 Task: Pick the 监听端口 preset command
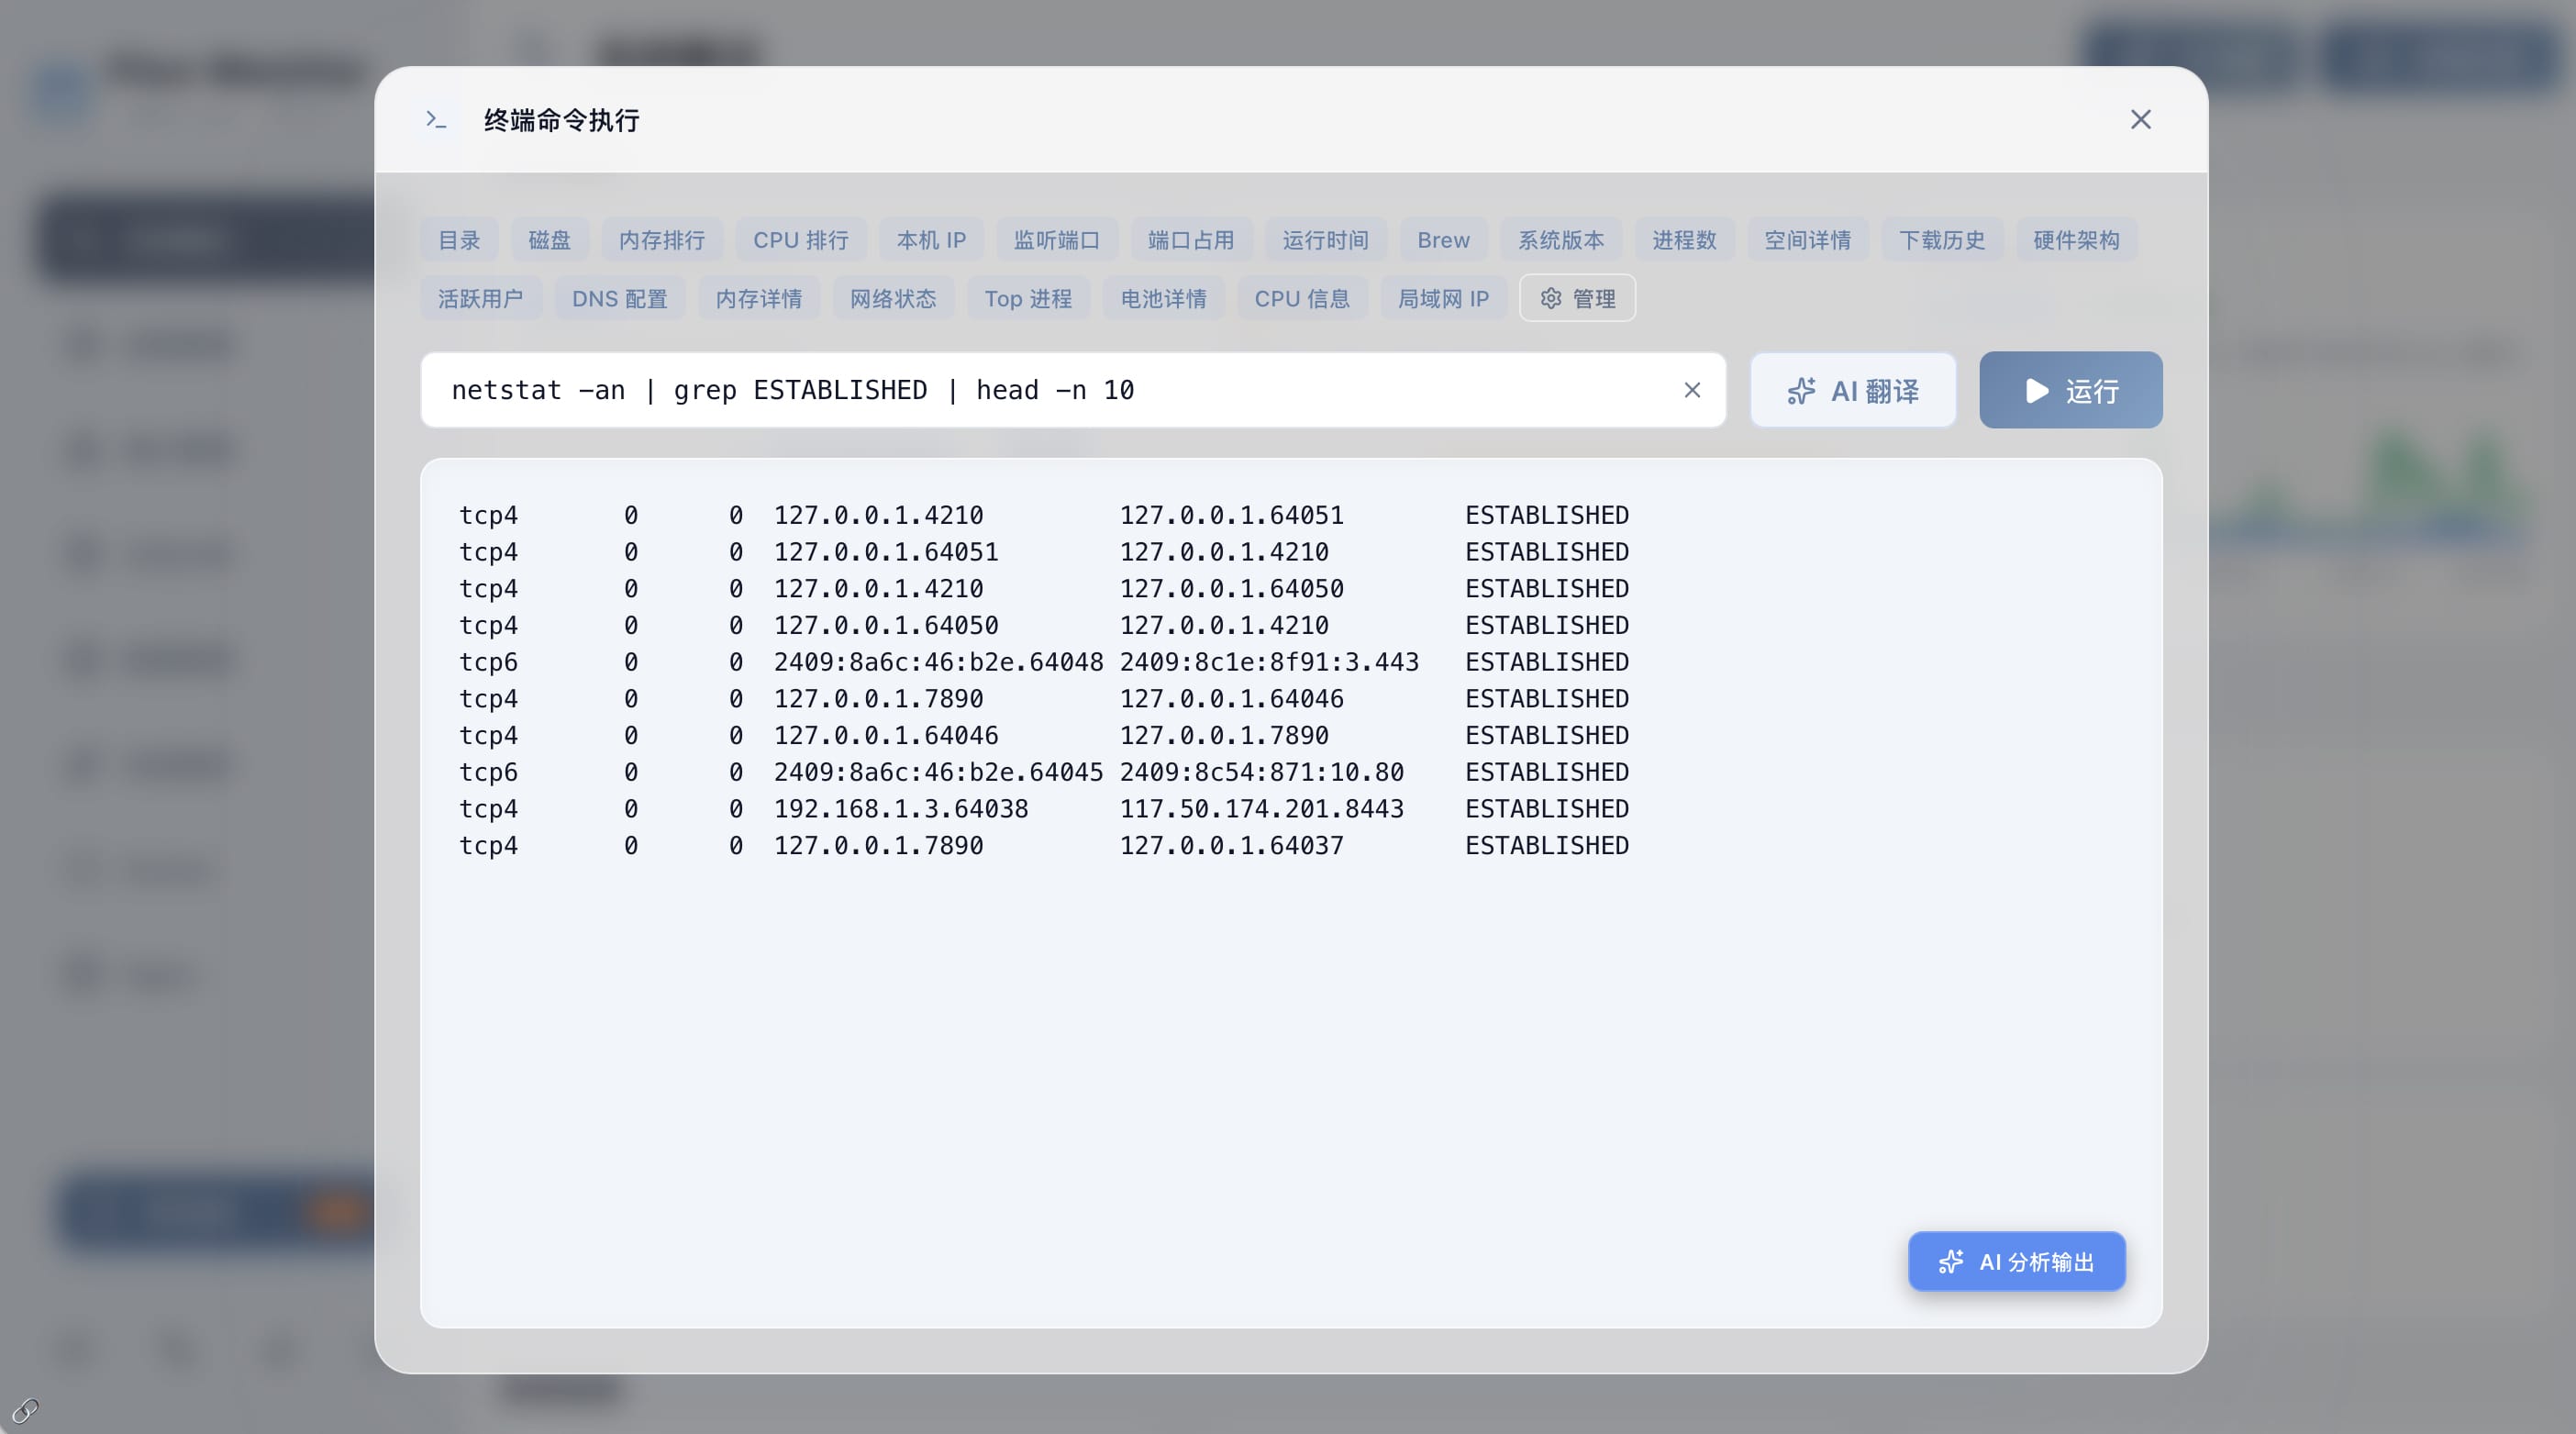click(x=1056, y=240)
